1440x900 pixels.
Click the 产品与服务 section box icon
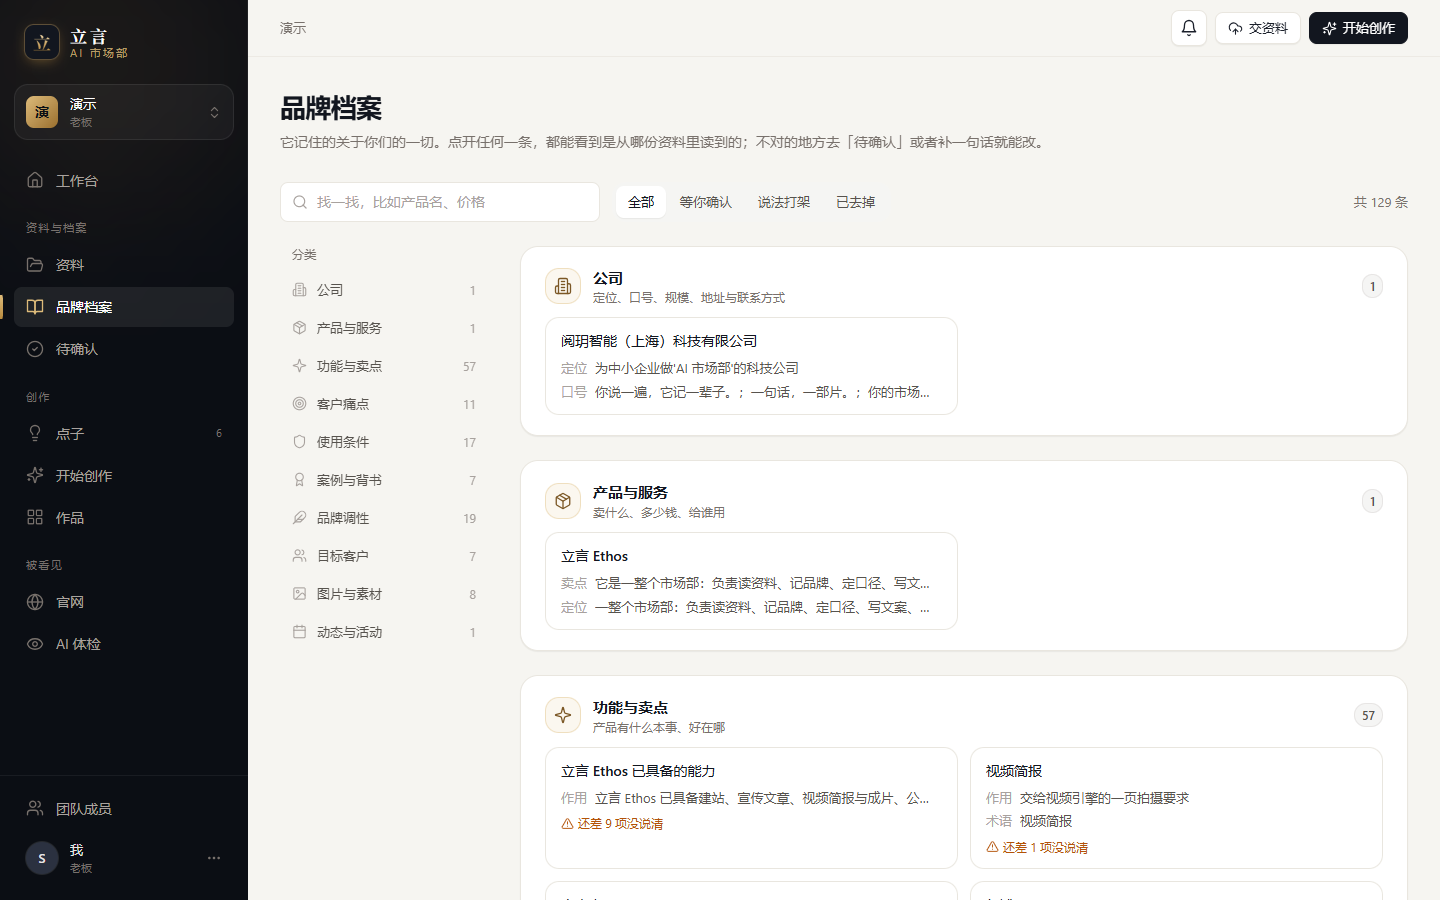pos(563,501)
